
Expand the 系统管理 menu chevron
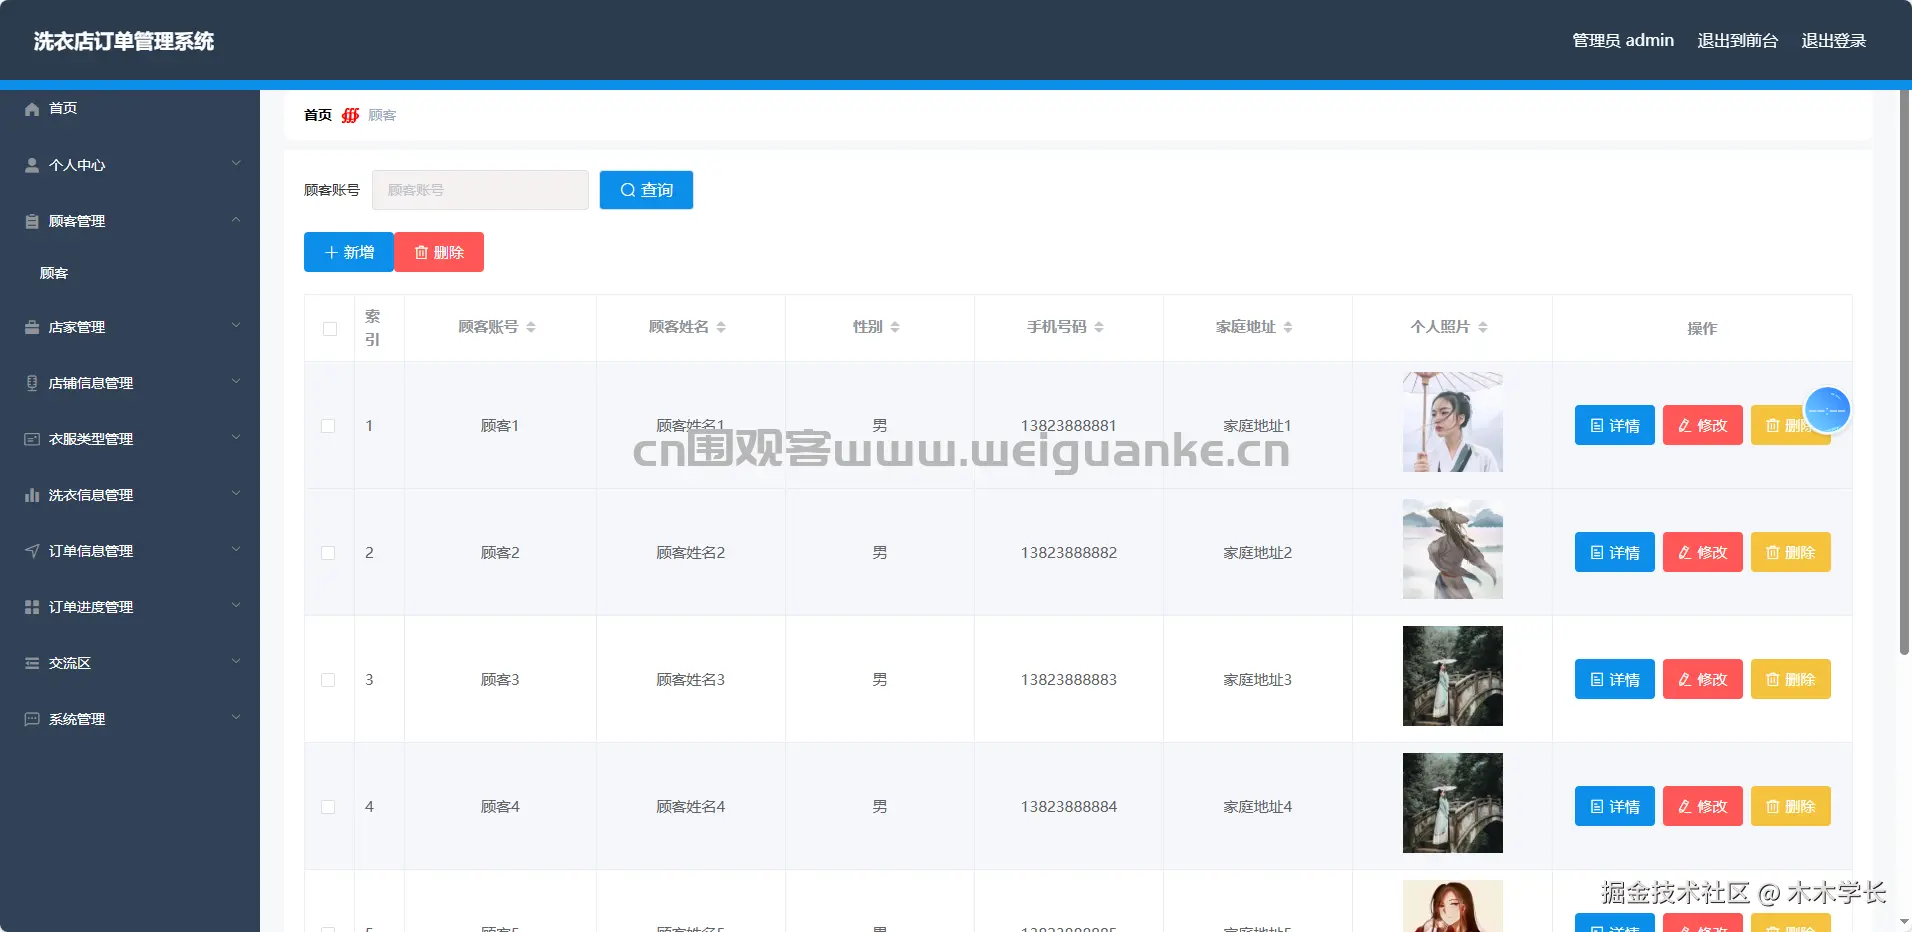pyautogui.click(x=236, y=717)
